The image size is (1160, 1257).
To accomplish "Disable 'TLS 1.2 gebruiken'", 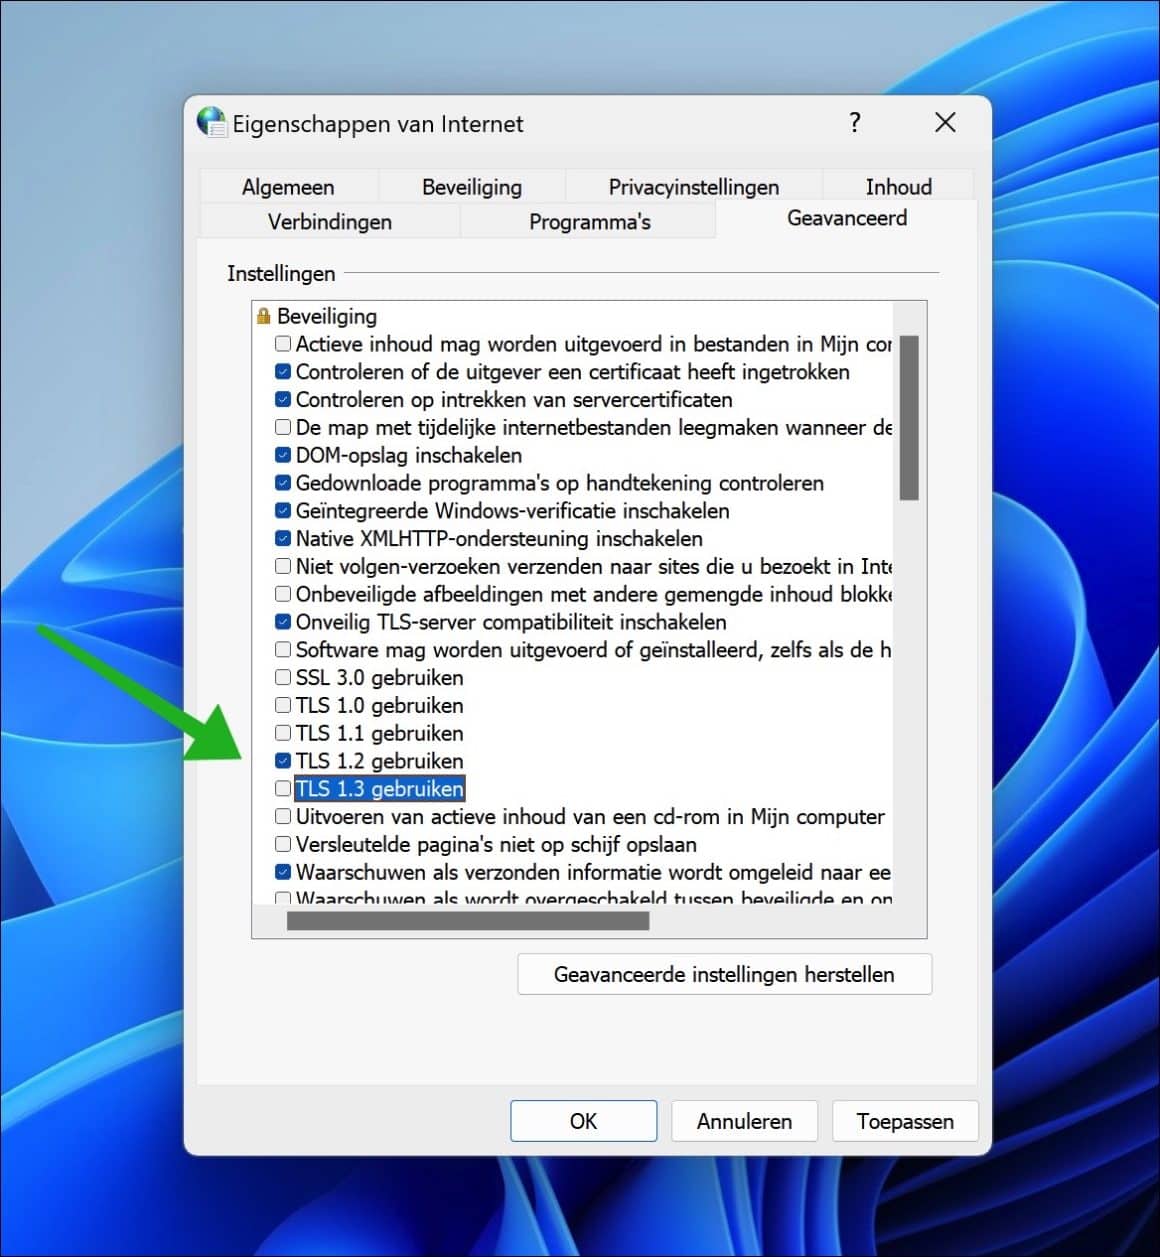I will tap(283, 760).
